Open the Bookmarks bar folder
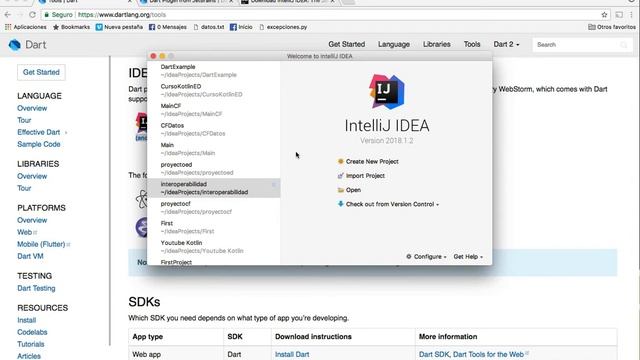The height and width of the screenshot is (360, 640). tap(71, 27)
